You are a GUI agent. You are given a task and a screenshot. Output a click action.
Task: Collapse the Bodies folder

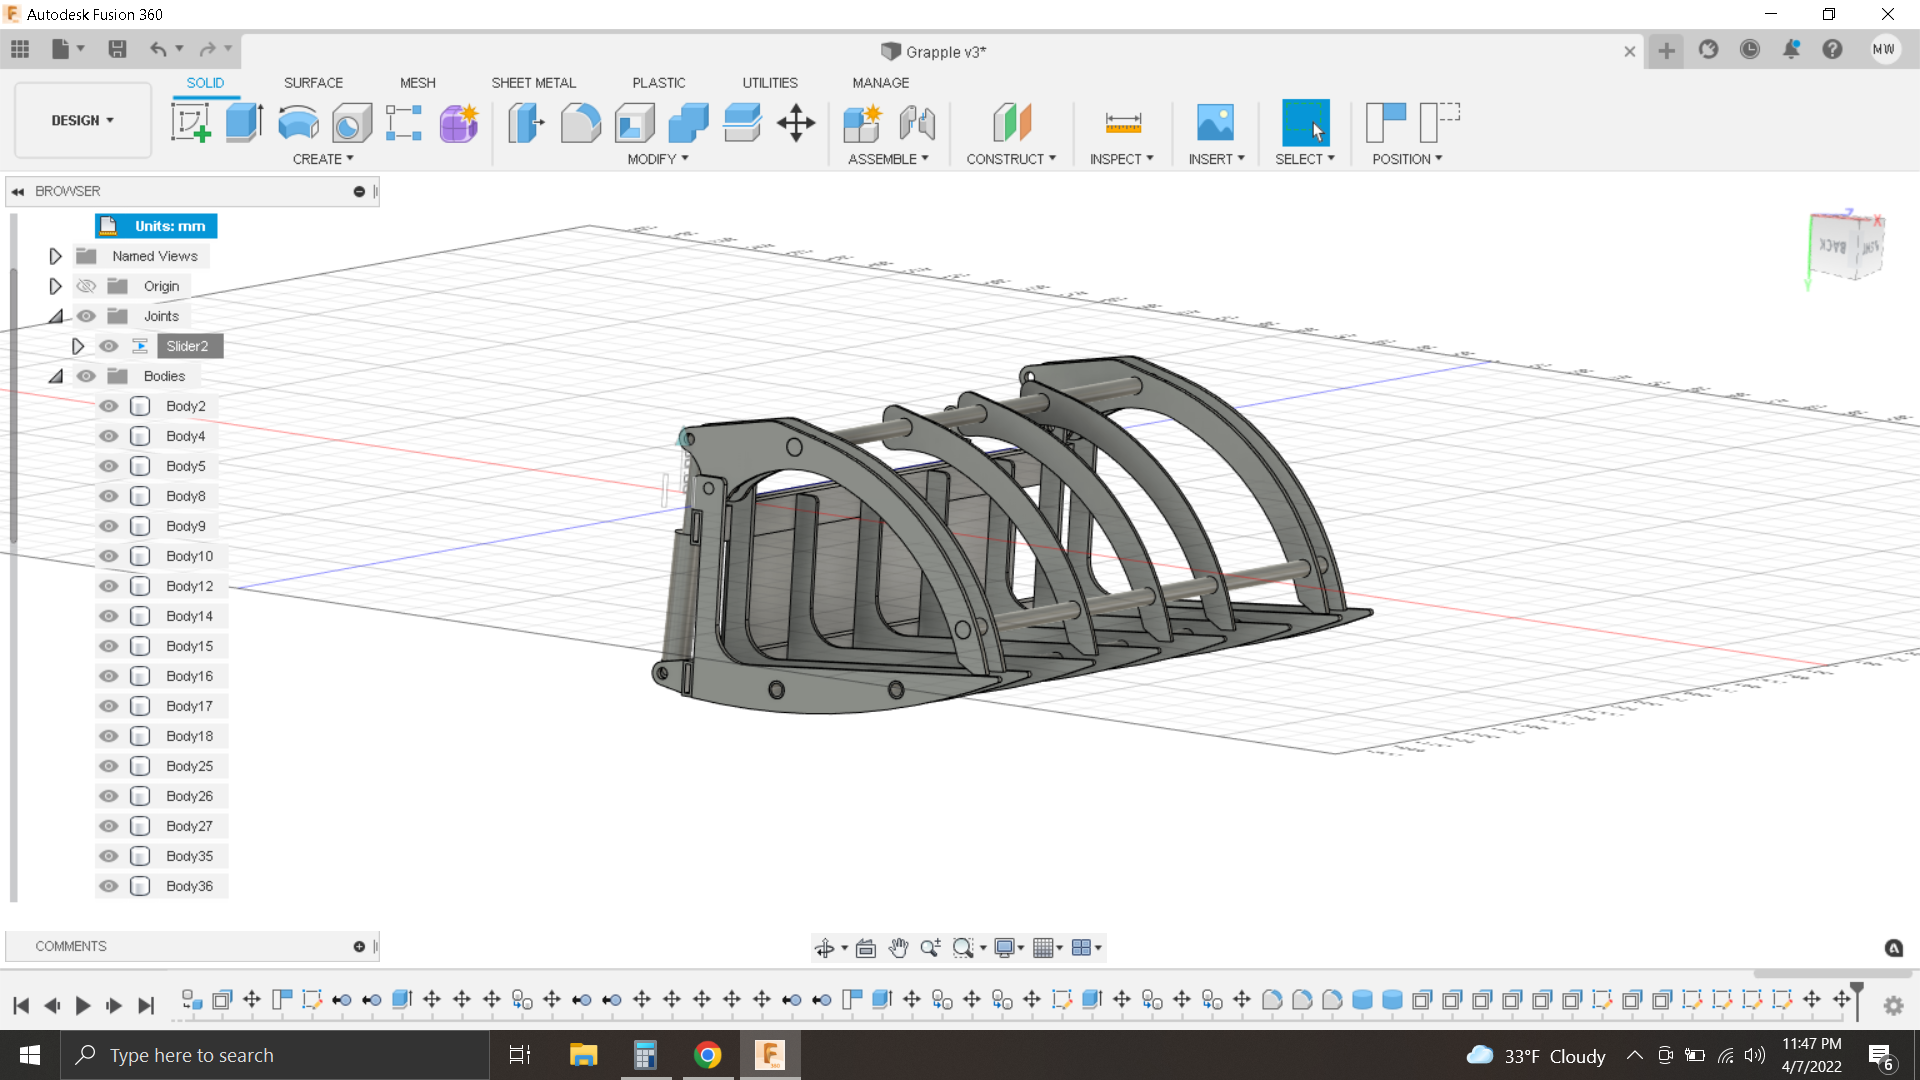coord(55,376)
